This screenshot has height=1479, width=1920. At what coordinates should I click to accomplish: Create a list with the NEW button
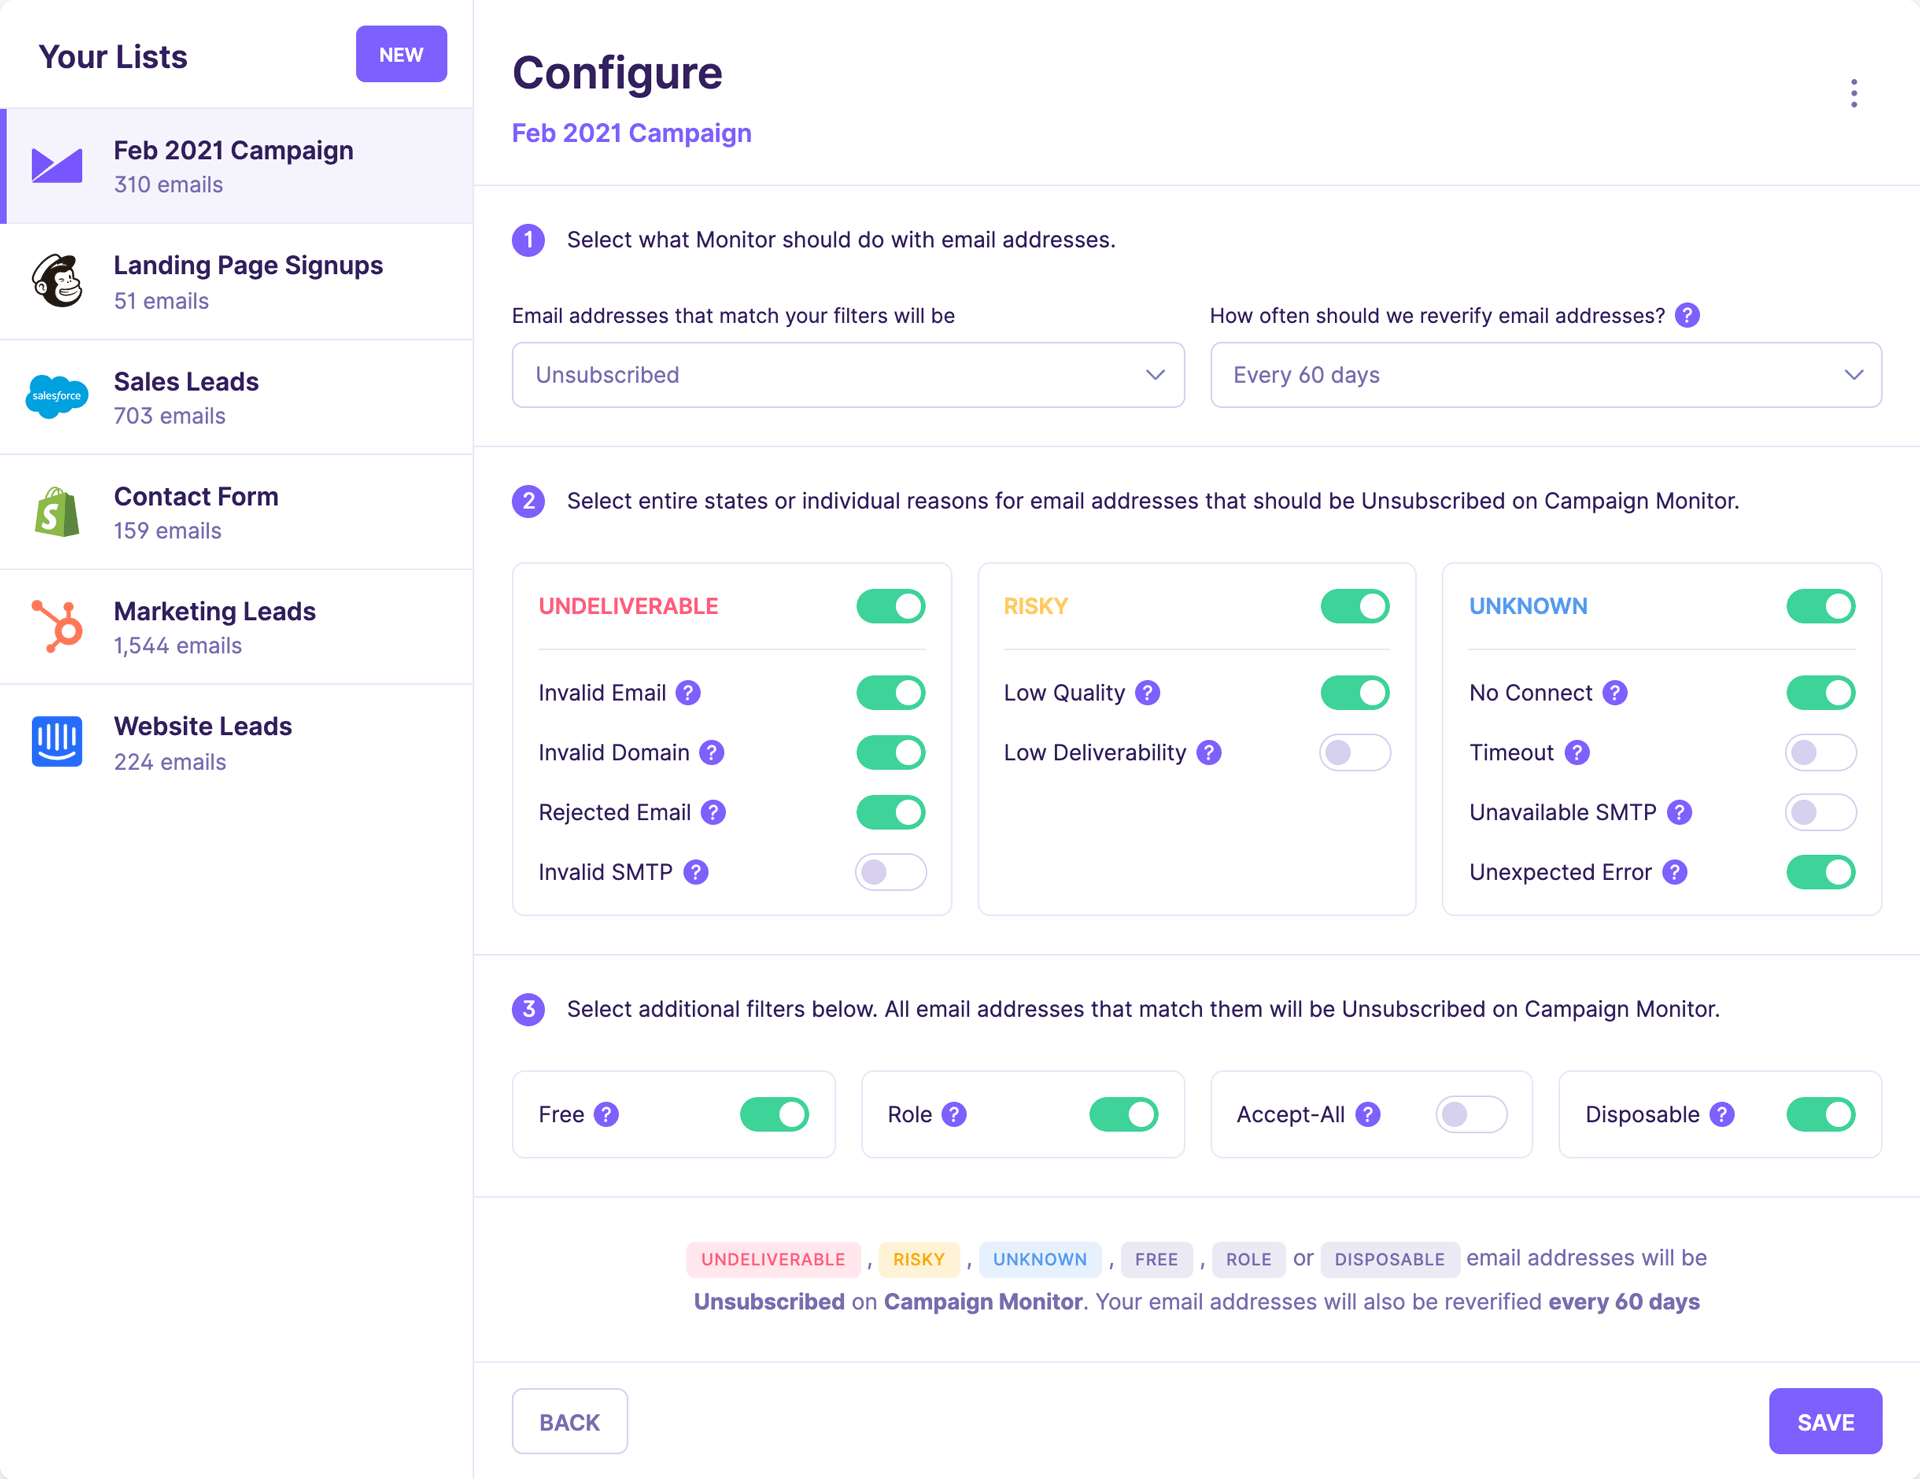point(401,55)
